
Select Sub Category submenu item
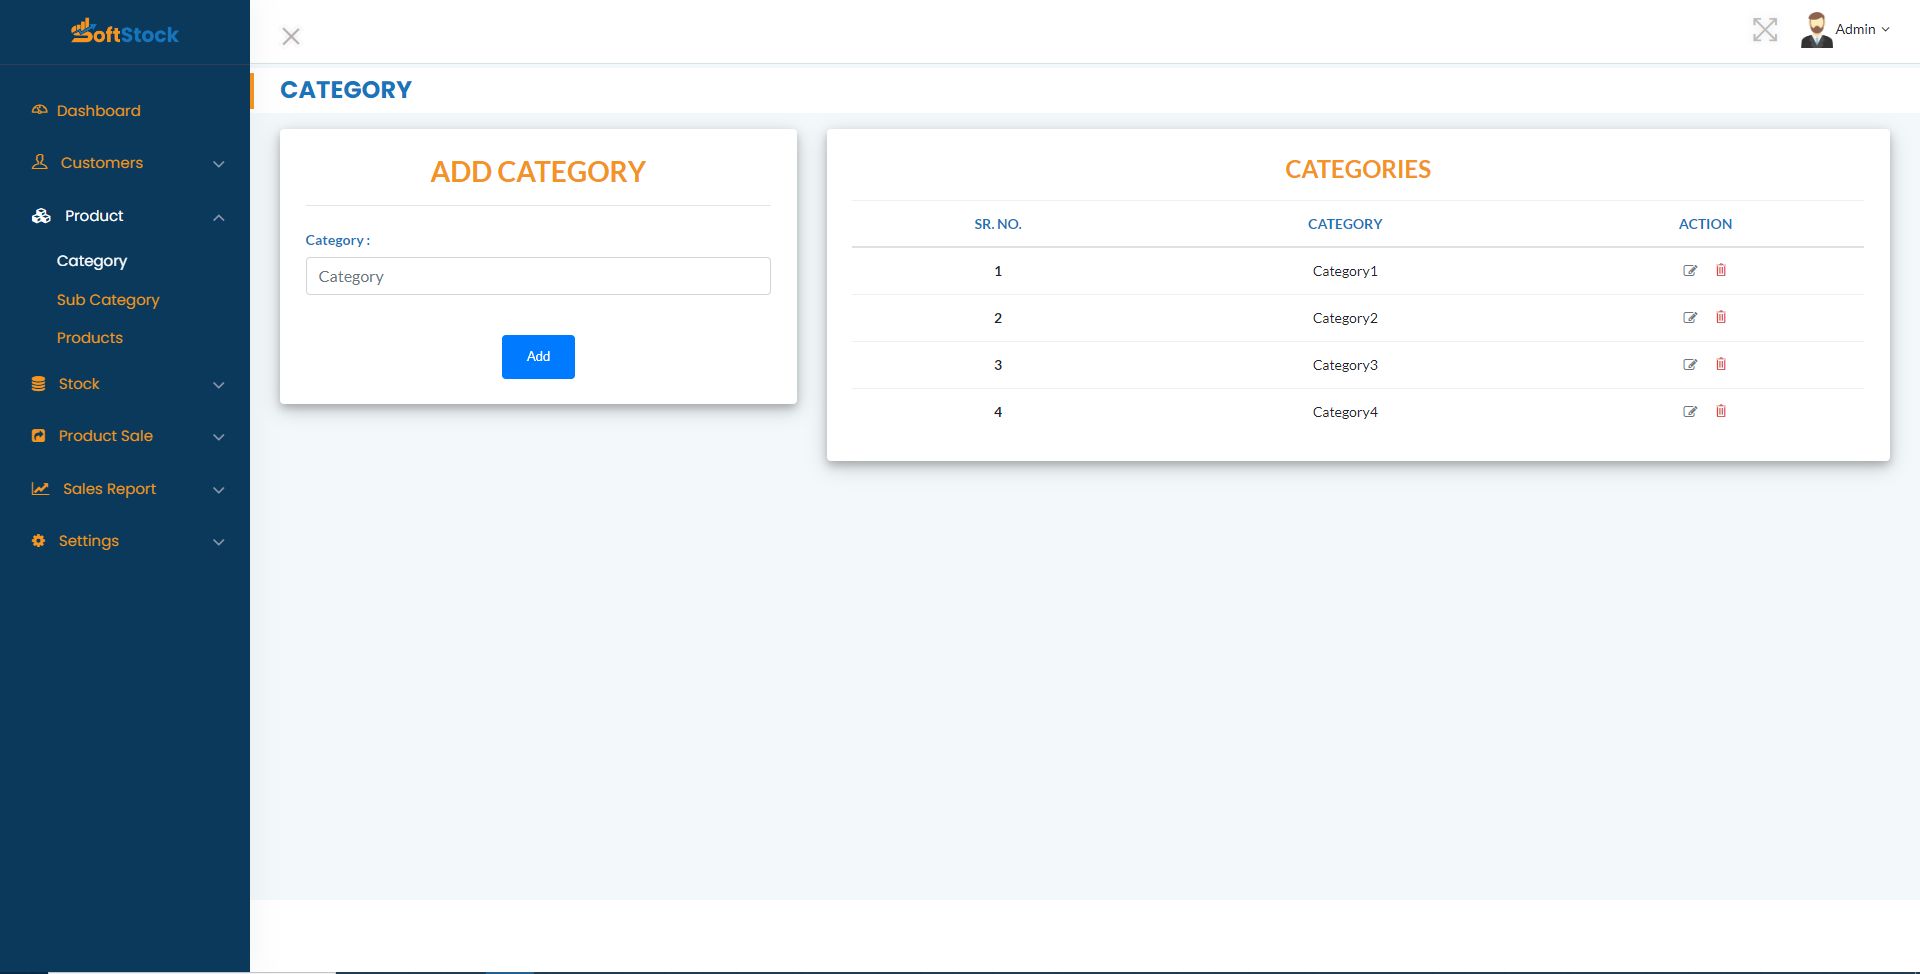click(x=108, y=300)
